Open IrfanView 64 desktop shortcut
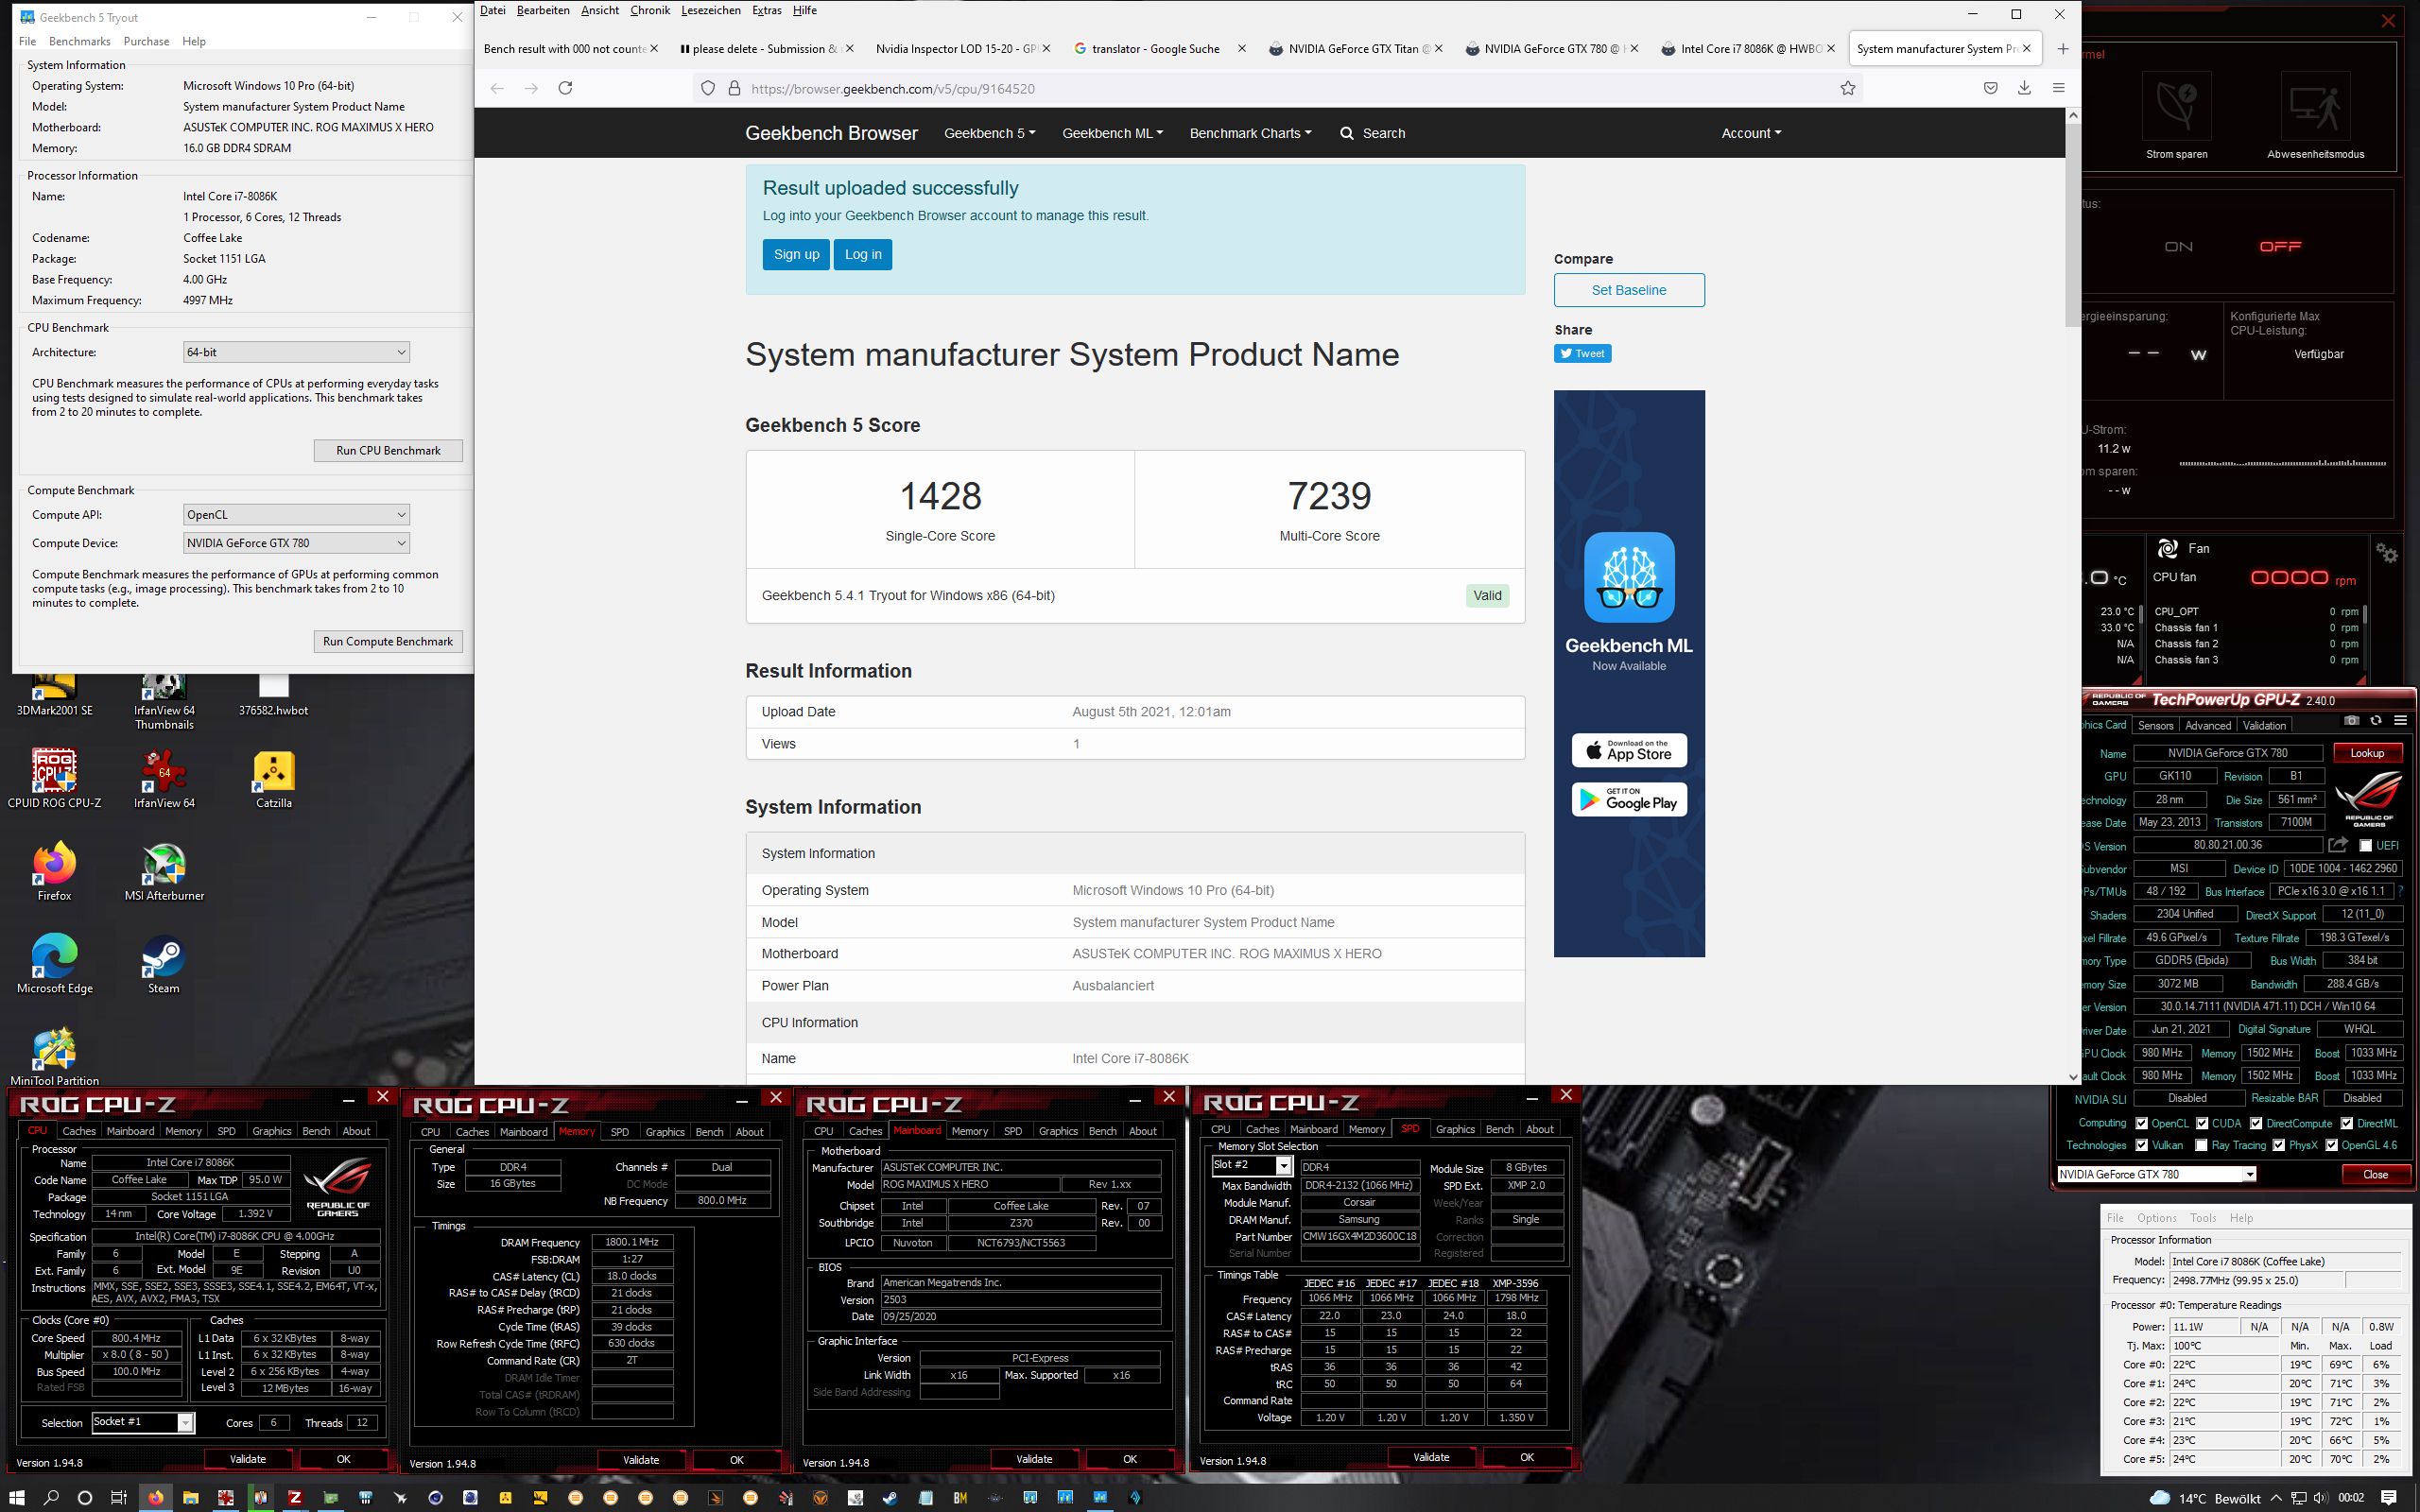The height and width of the screenshot is (1512, 2420). click(164, 778)
